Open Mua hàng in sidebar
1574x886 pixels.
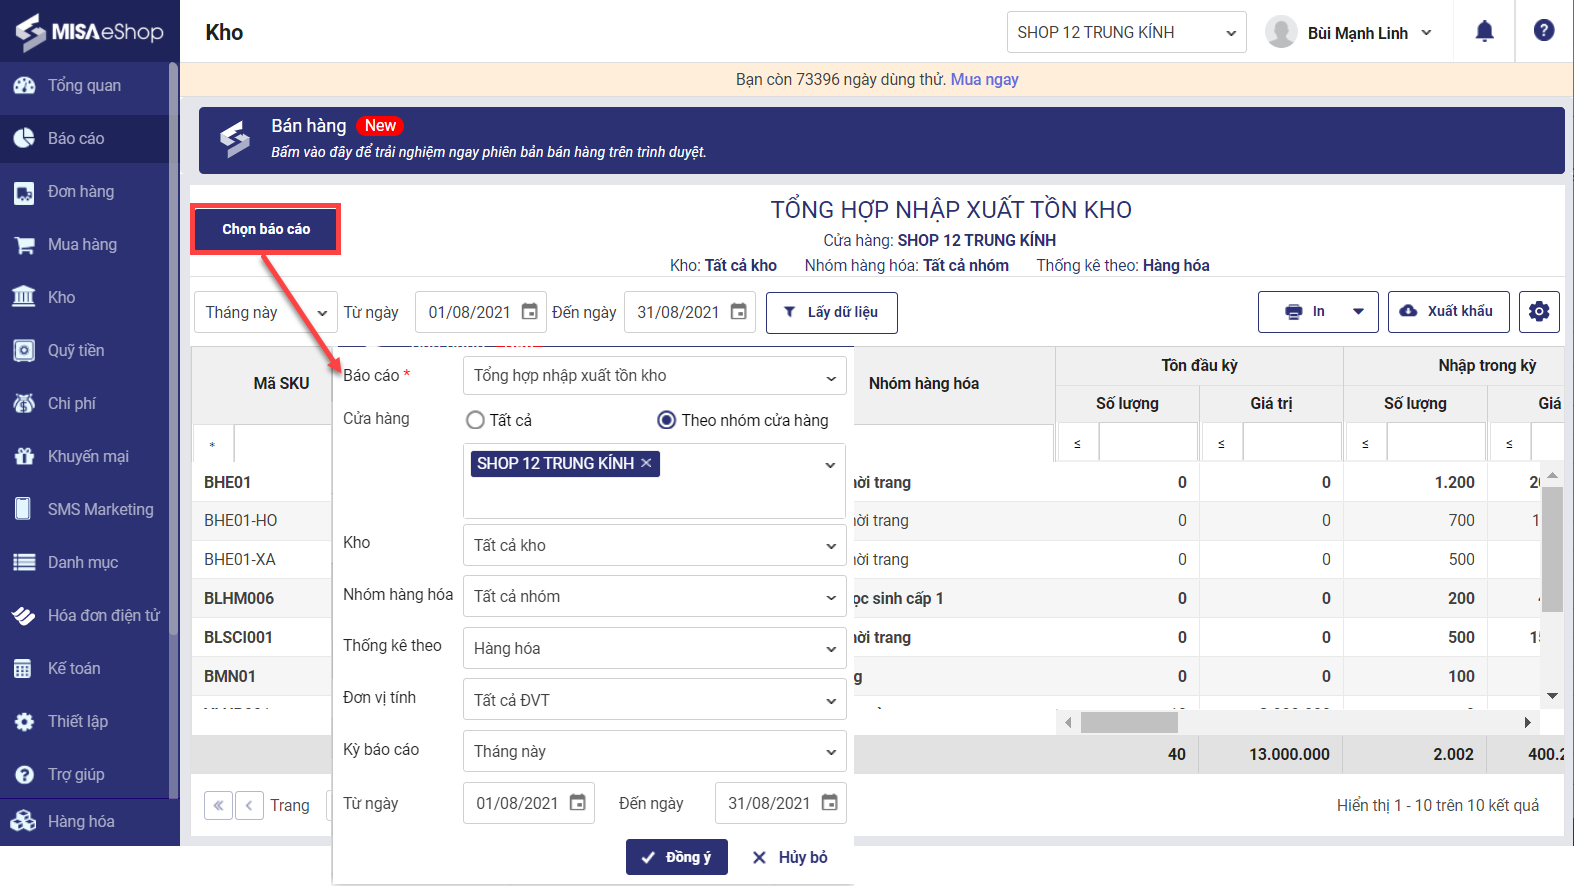(x=84, y=244)
